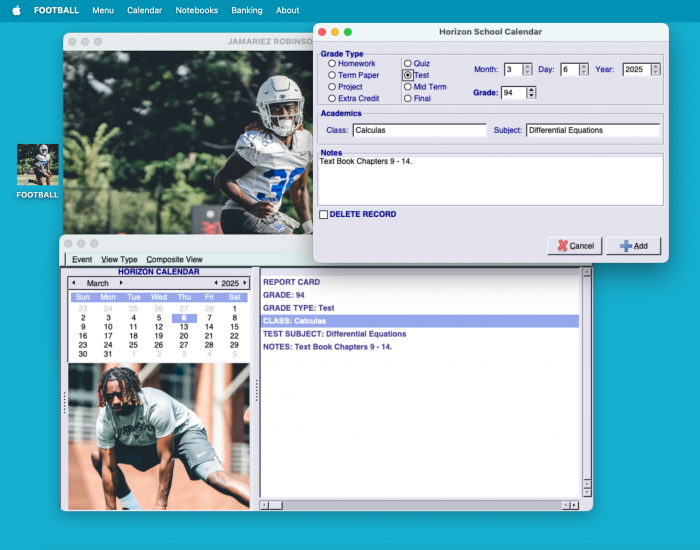Open the View Type menu
The image size is (700, 550).
point(119,259)
